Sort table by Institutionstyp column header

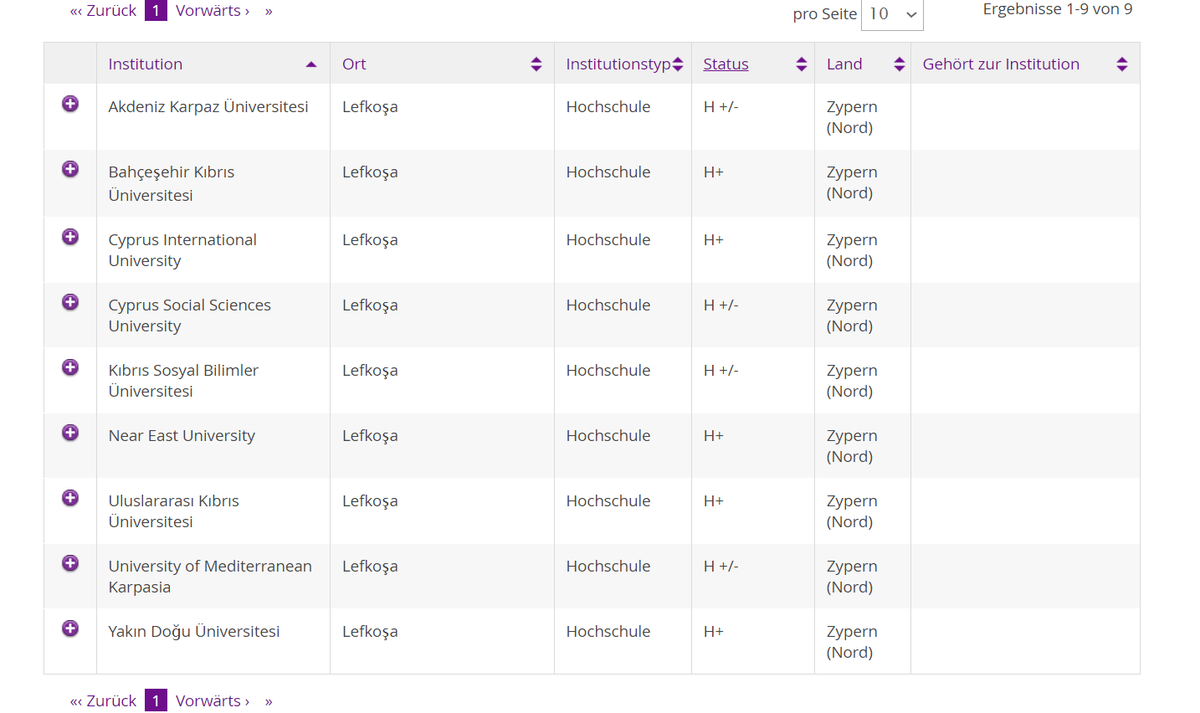tap(618, 64)
